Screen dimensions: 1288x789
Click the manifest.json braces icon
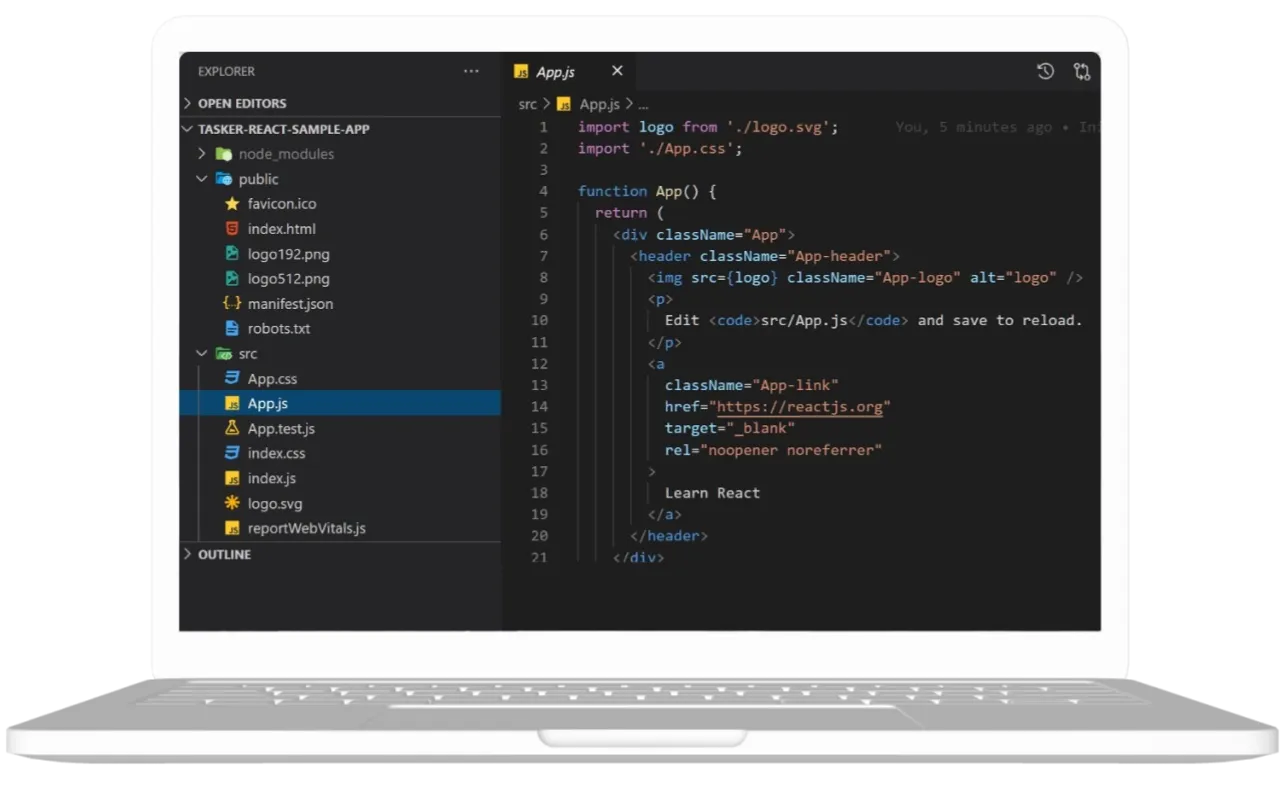(x=232, y=303)
